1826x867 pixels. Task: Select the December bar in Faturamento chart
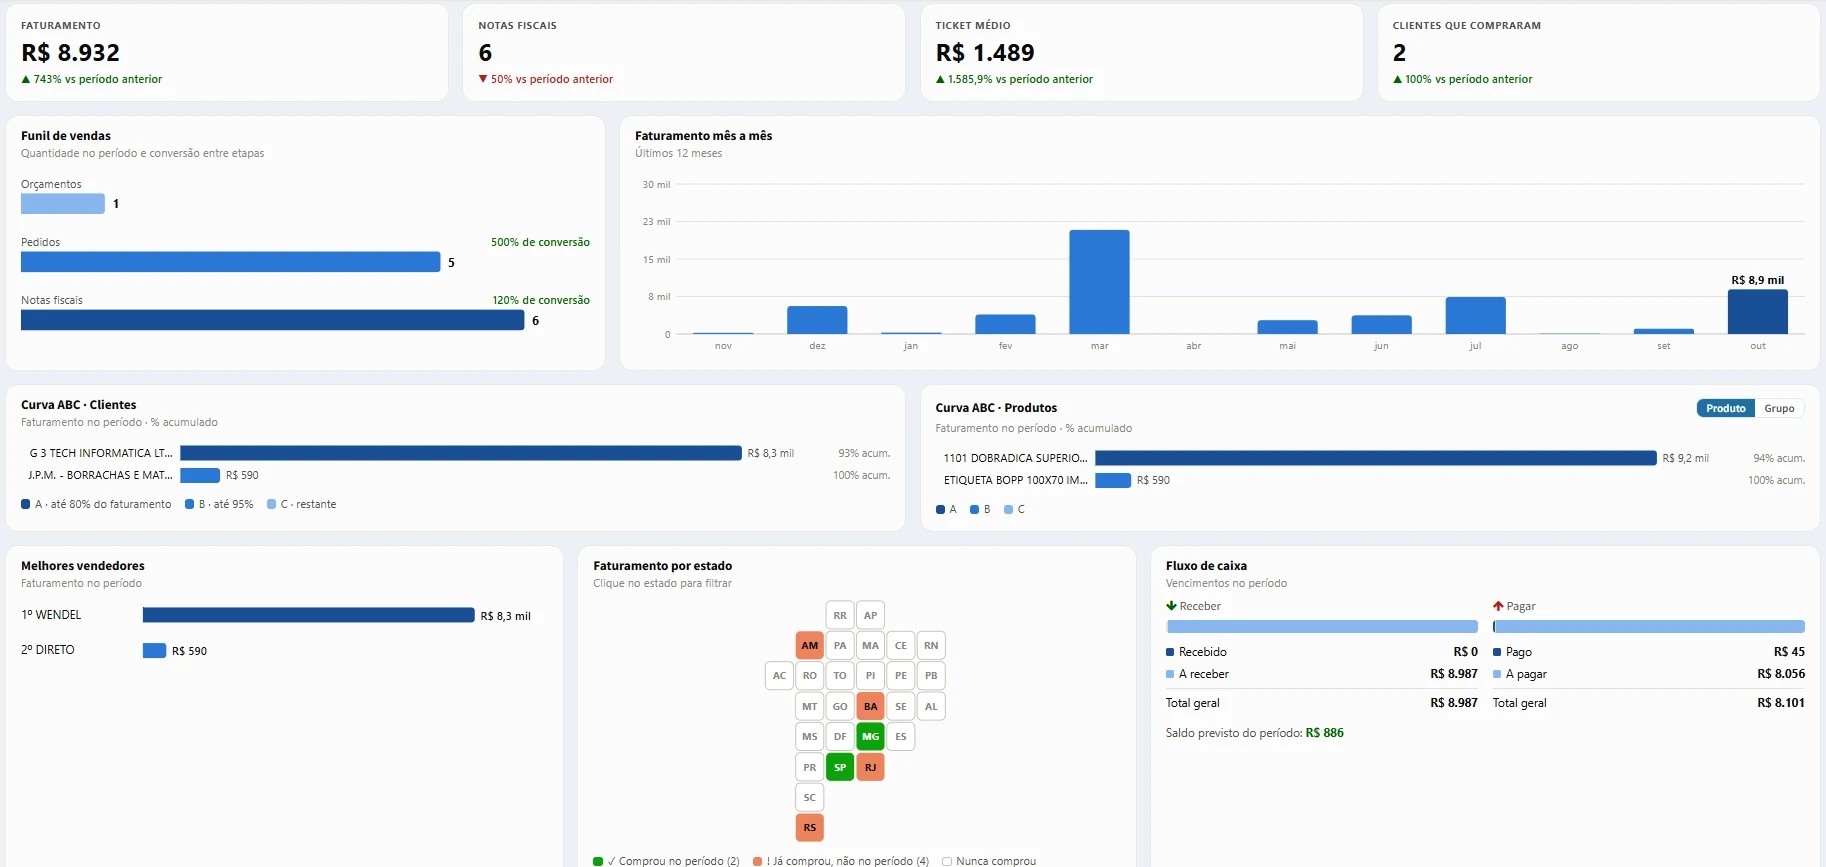[817, 320]
